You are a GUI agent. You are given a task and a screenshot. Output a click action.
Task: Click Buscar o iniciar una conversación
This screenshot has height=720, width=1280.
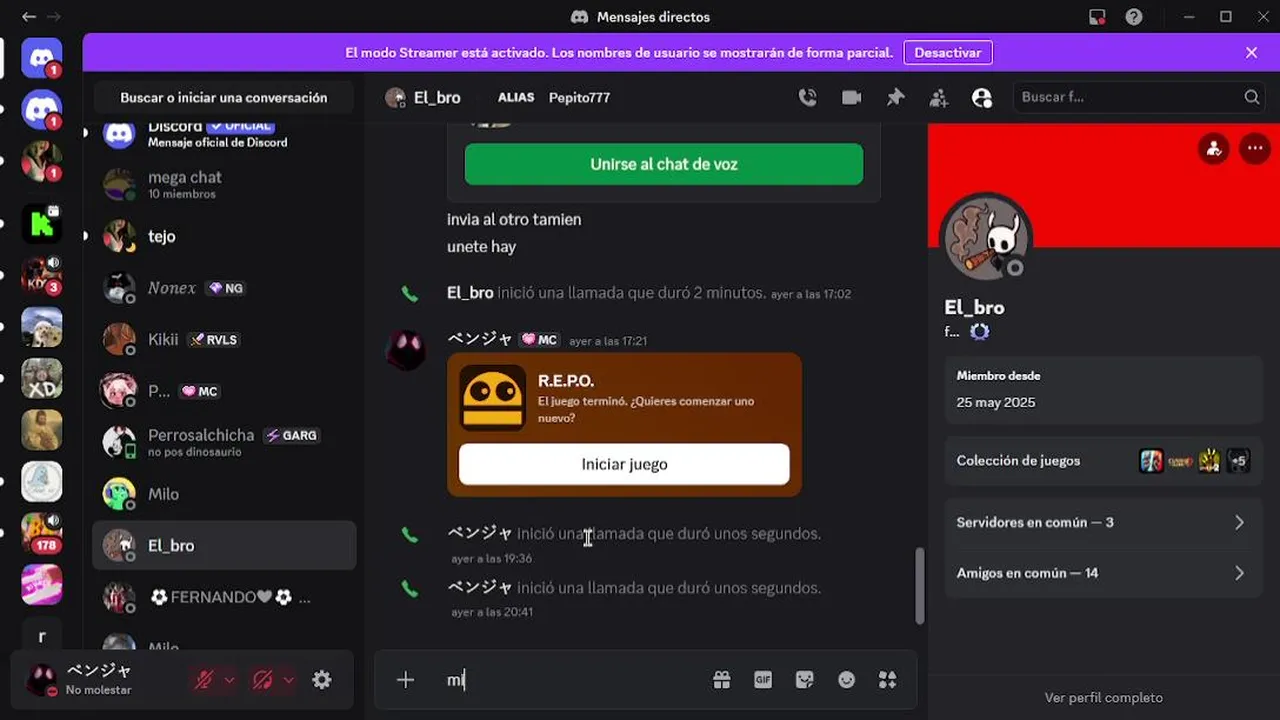coord(224,97)
